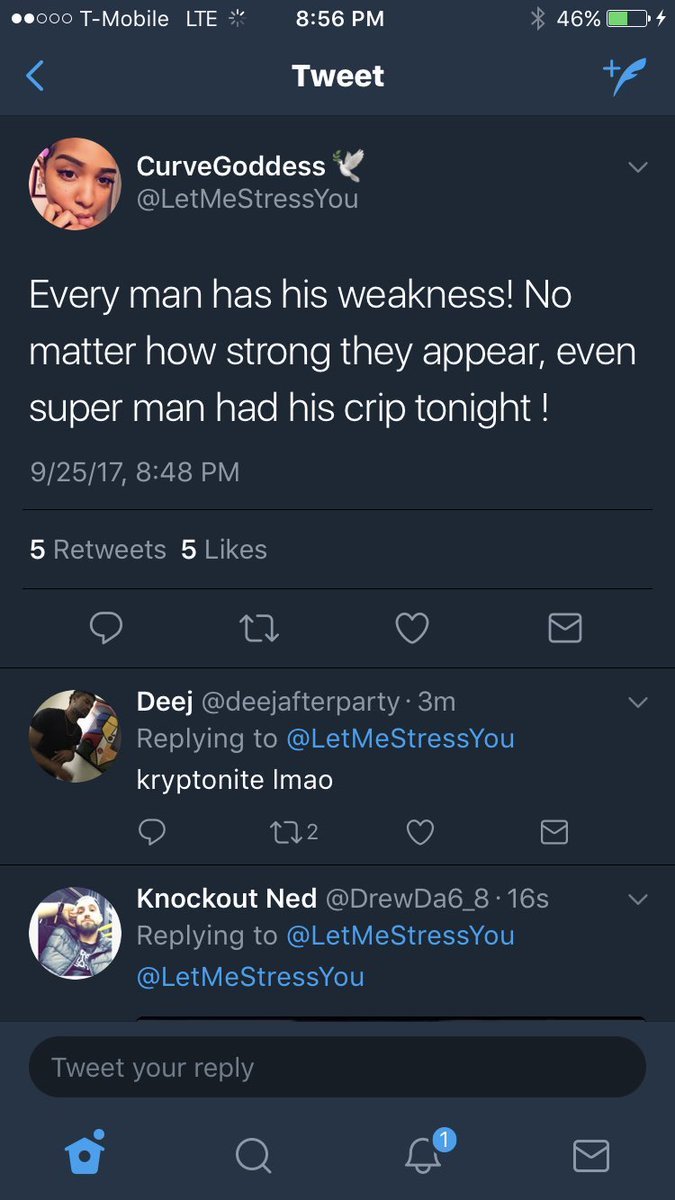Image resolution: width=675 pixels, height=1200 pixels.
Task: Open the Home timeline tab
Action: [x=85, y=1154]
